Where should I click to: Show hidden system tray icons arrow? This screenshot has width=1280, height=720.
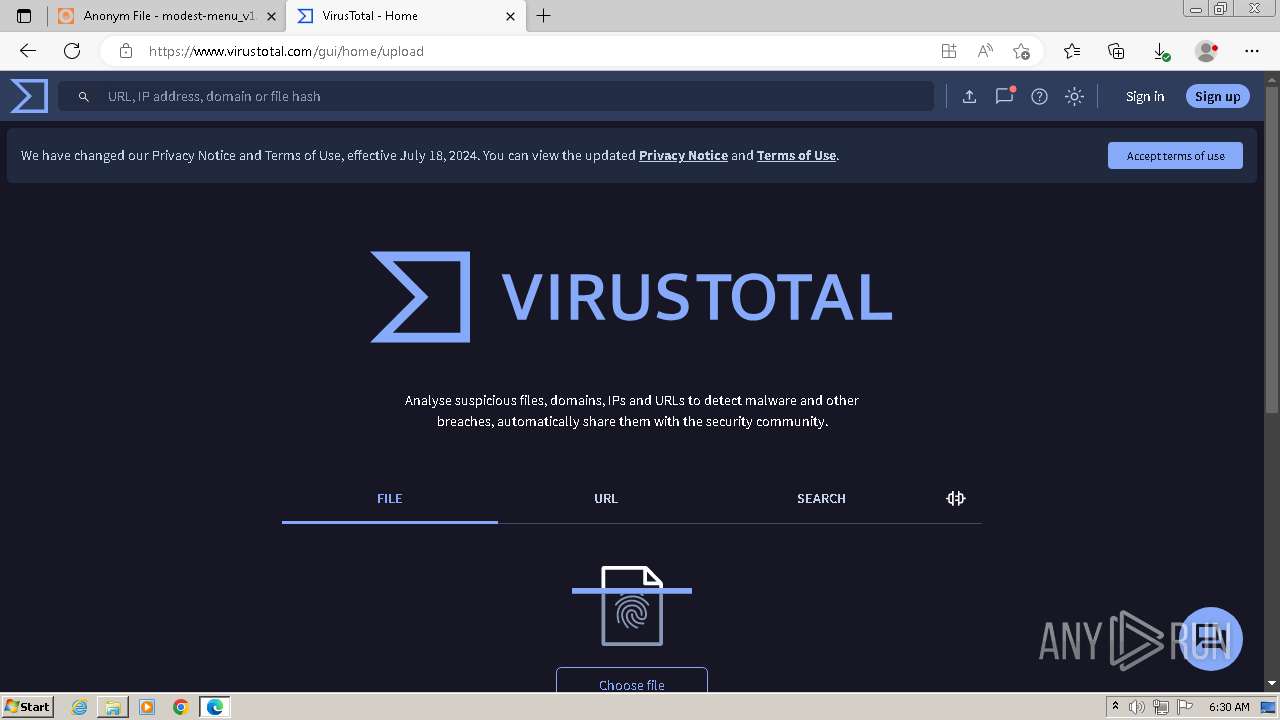[x=1115, y=707]
